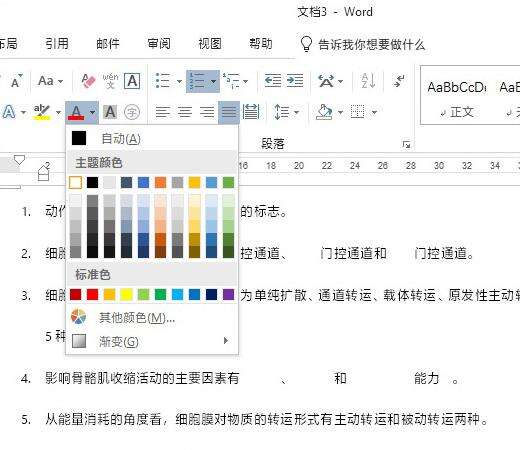Click the Clear All Formatting eraser icon
This screenshot has height=450, width=520.
88,81
